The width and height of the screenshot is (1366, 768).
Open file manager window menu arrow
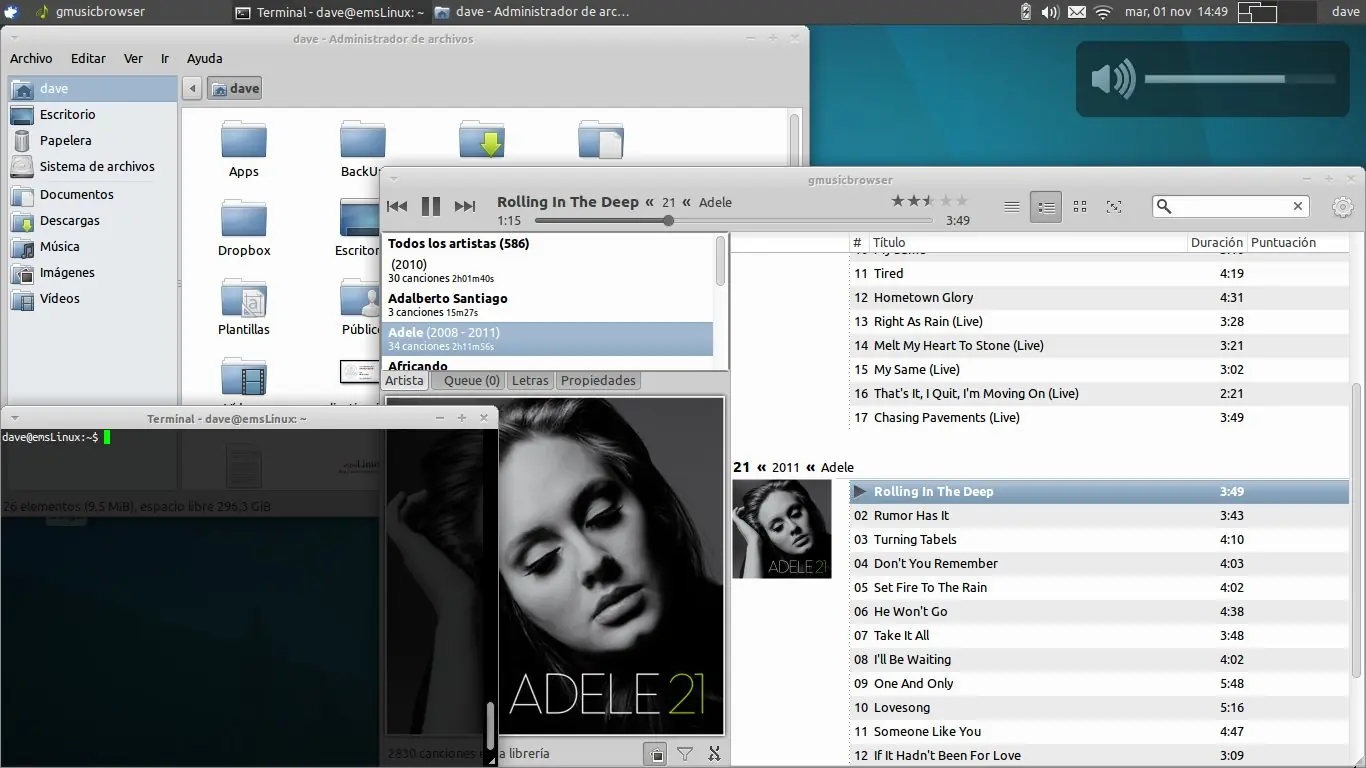14,38
